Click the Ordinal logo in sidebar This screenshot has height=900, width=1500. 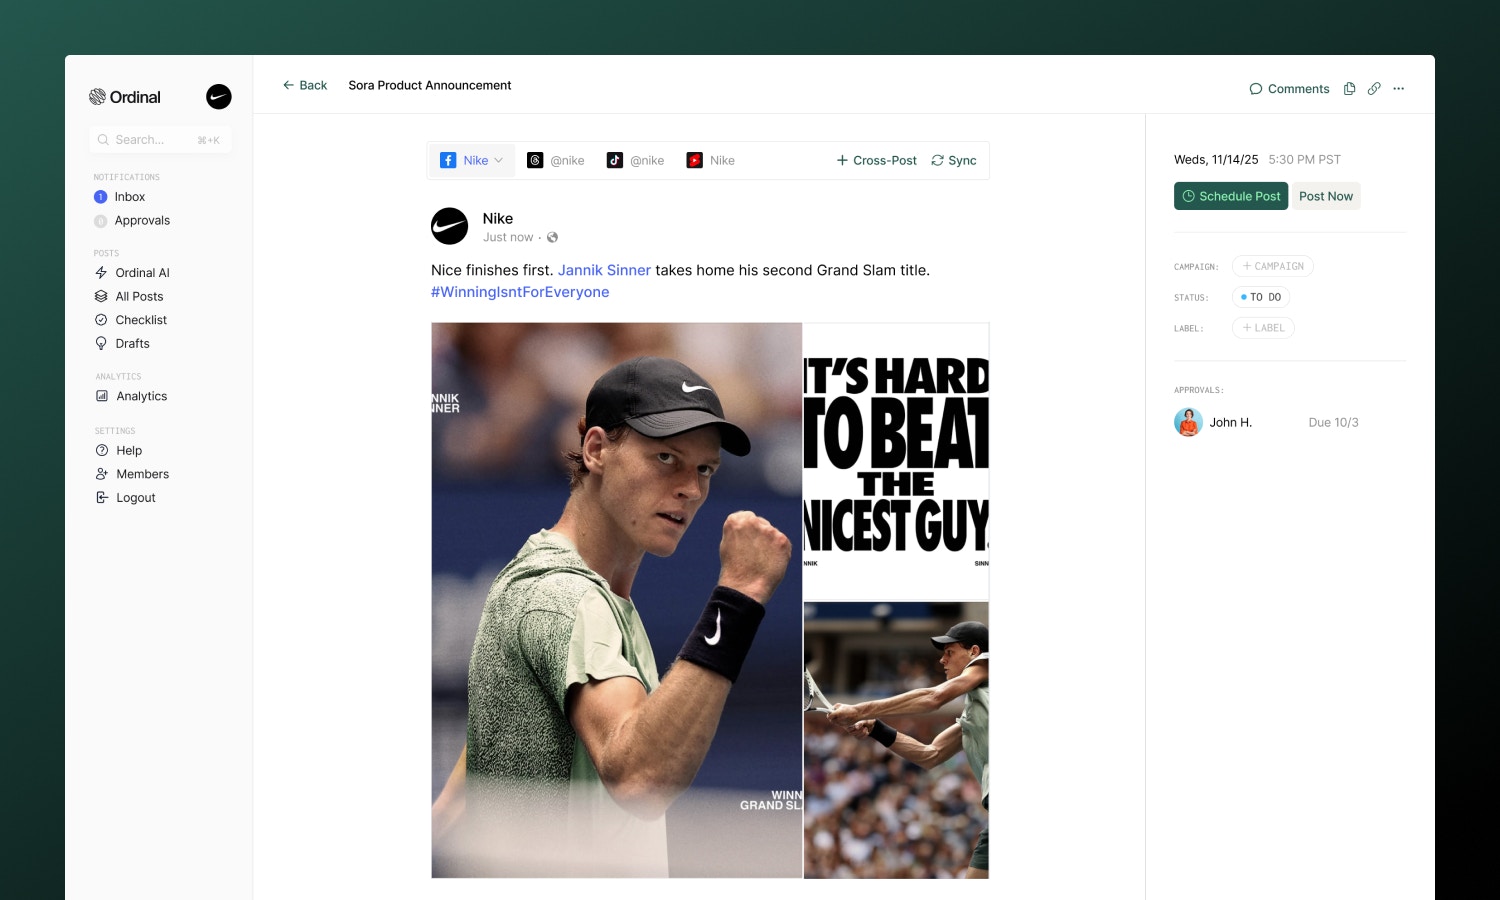pyautogui.click(x=125, y=97)
